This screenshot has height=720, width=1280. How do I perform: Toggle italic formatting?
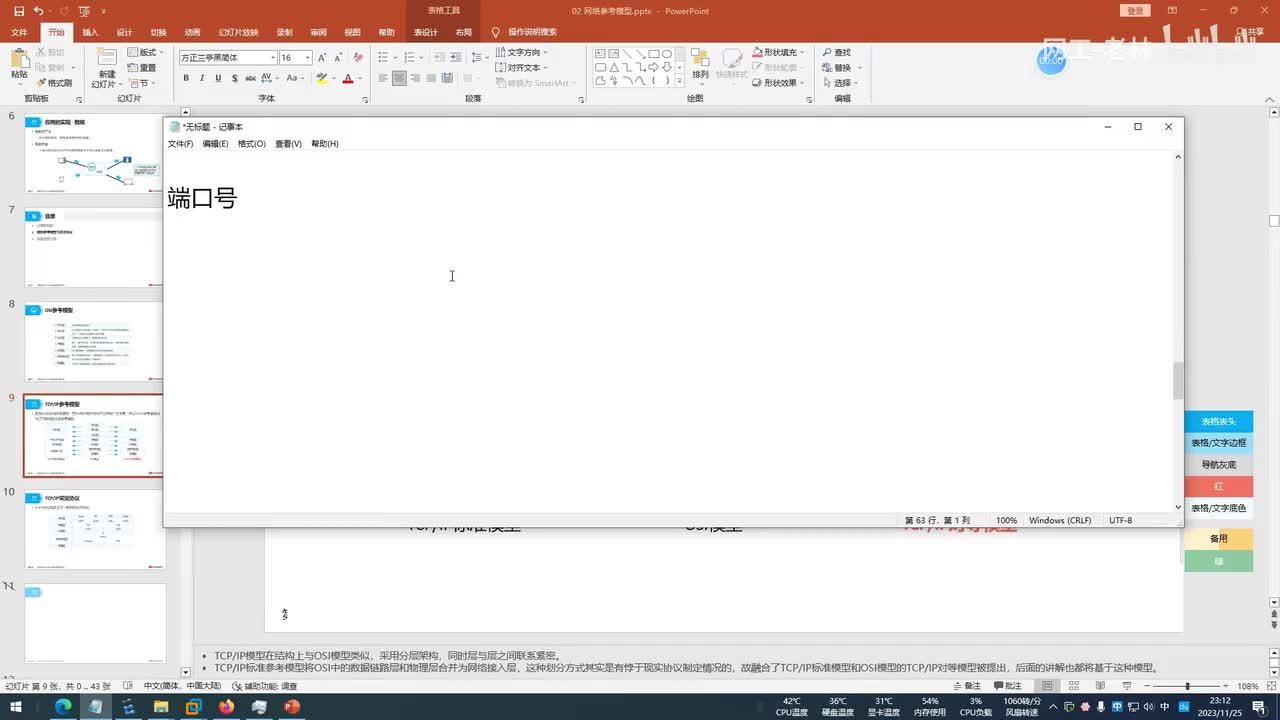(202, 78)
